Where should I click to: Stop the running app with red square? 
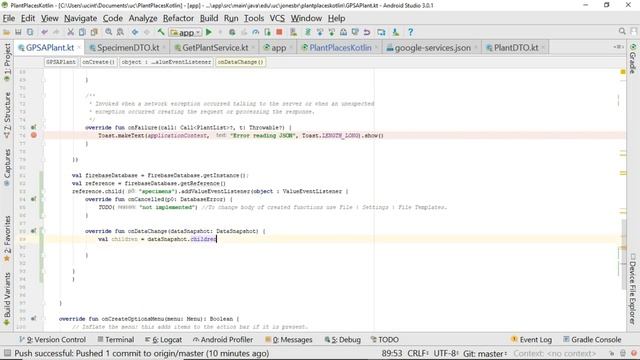(x=279, y=32)
